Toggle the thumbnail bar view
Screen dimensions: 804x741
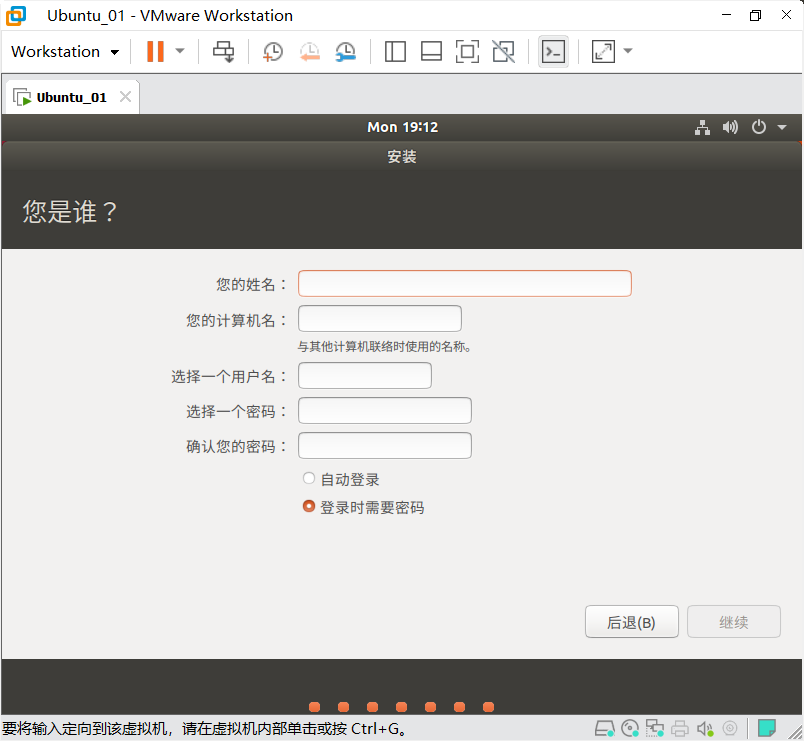coord(431,52)
